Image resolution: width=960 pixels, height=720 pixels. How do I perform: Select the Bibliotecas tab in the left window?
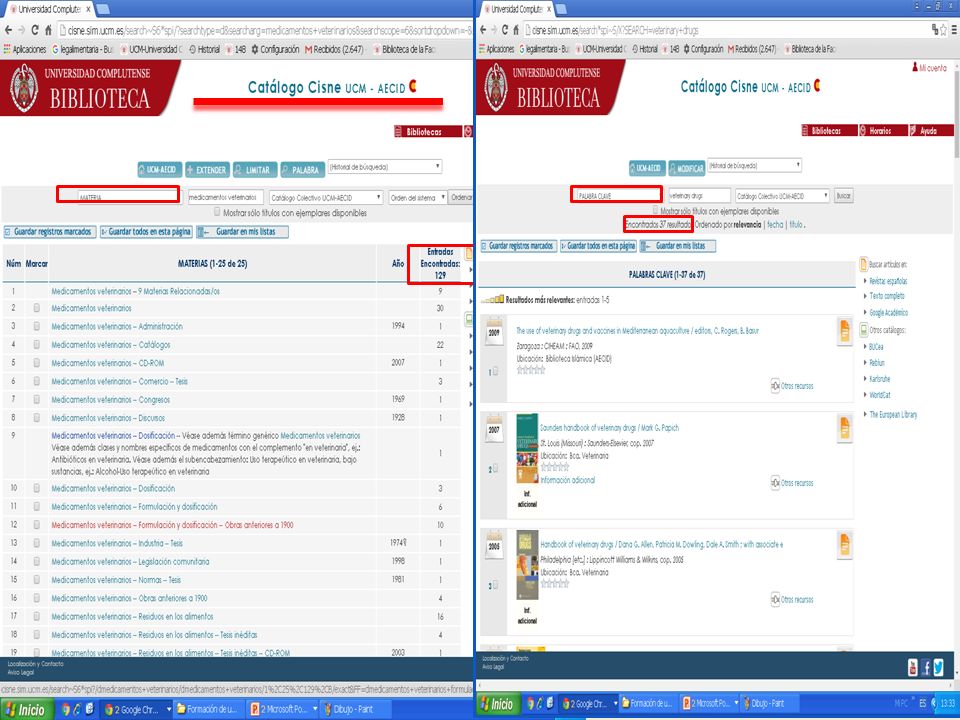[428, 132]
